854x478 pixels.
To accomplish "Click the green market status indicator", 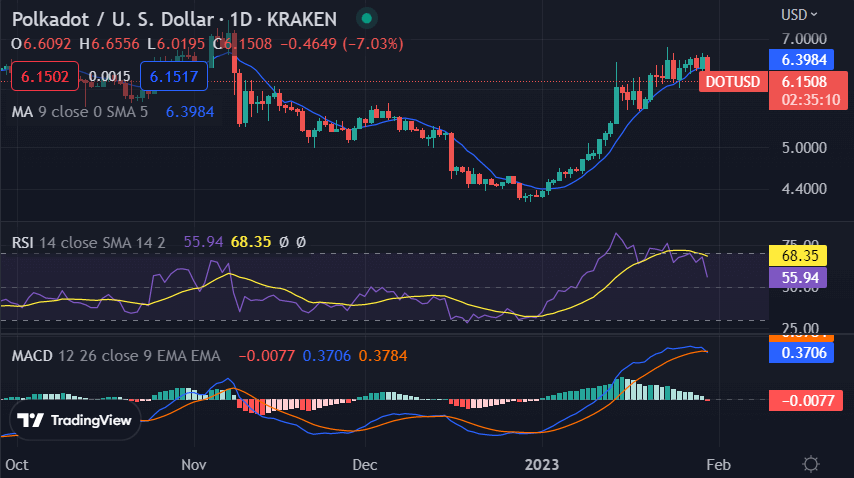I will point(367,19).
